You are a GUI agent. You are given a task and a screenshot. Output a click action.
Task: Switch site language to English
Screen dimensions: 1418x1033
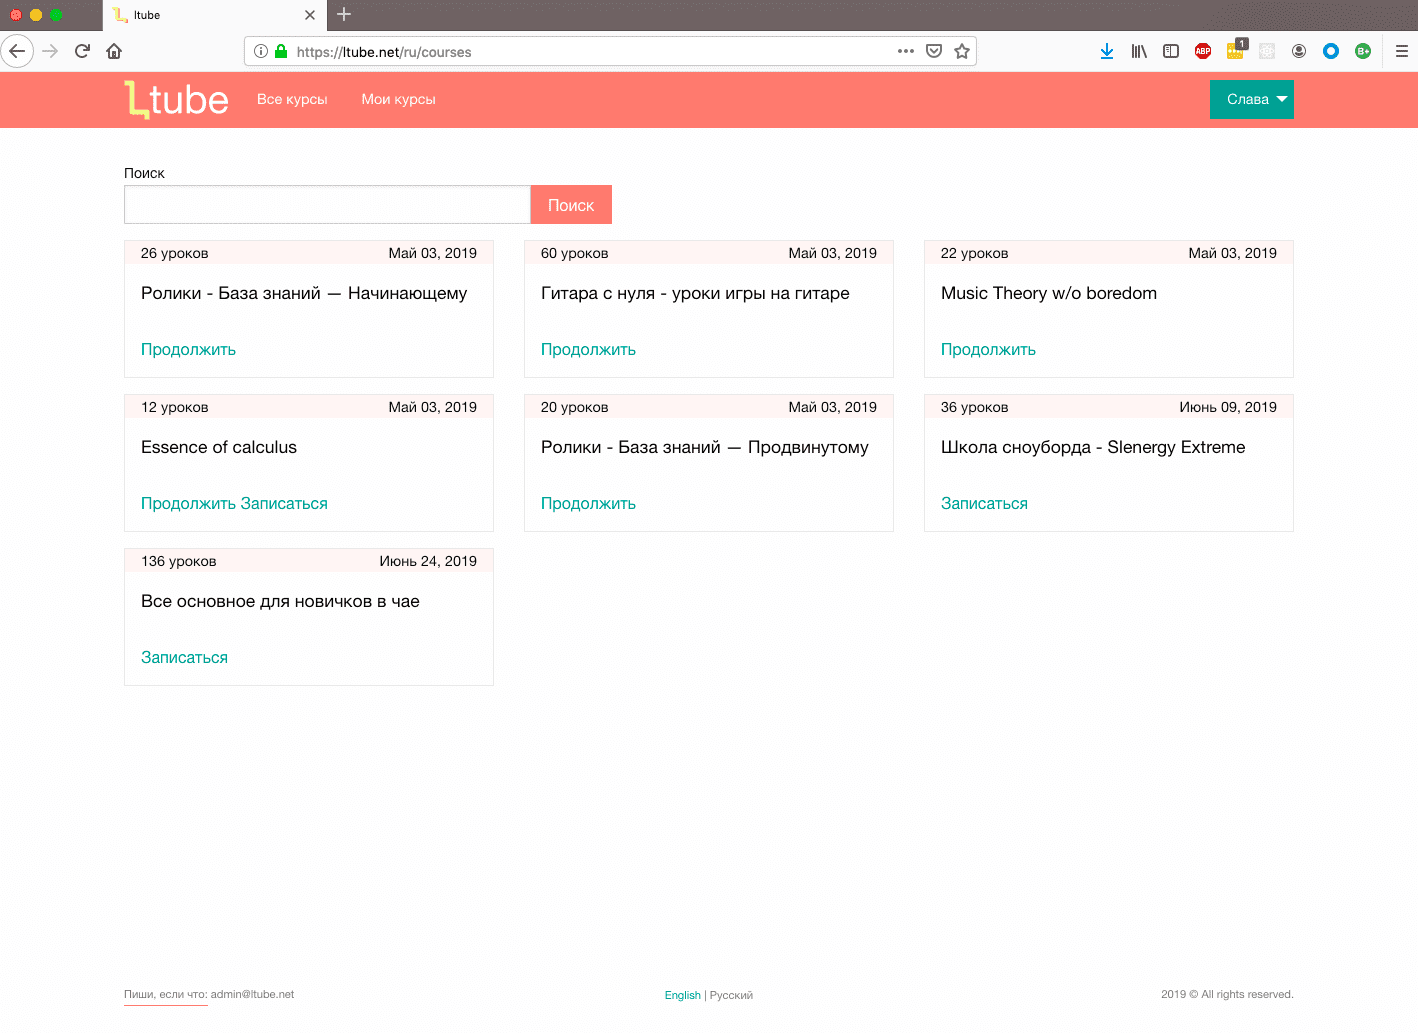tap(682, 995)
